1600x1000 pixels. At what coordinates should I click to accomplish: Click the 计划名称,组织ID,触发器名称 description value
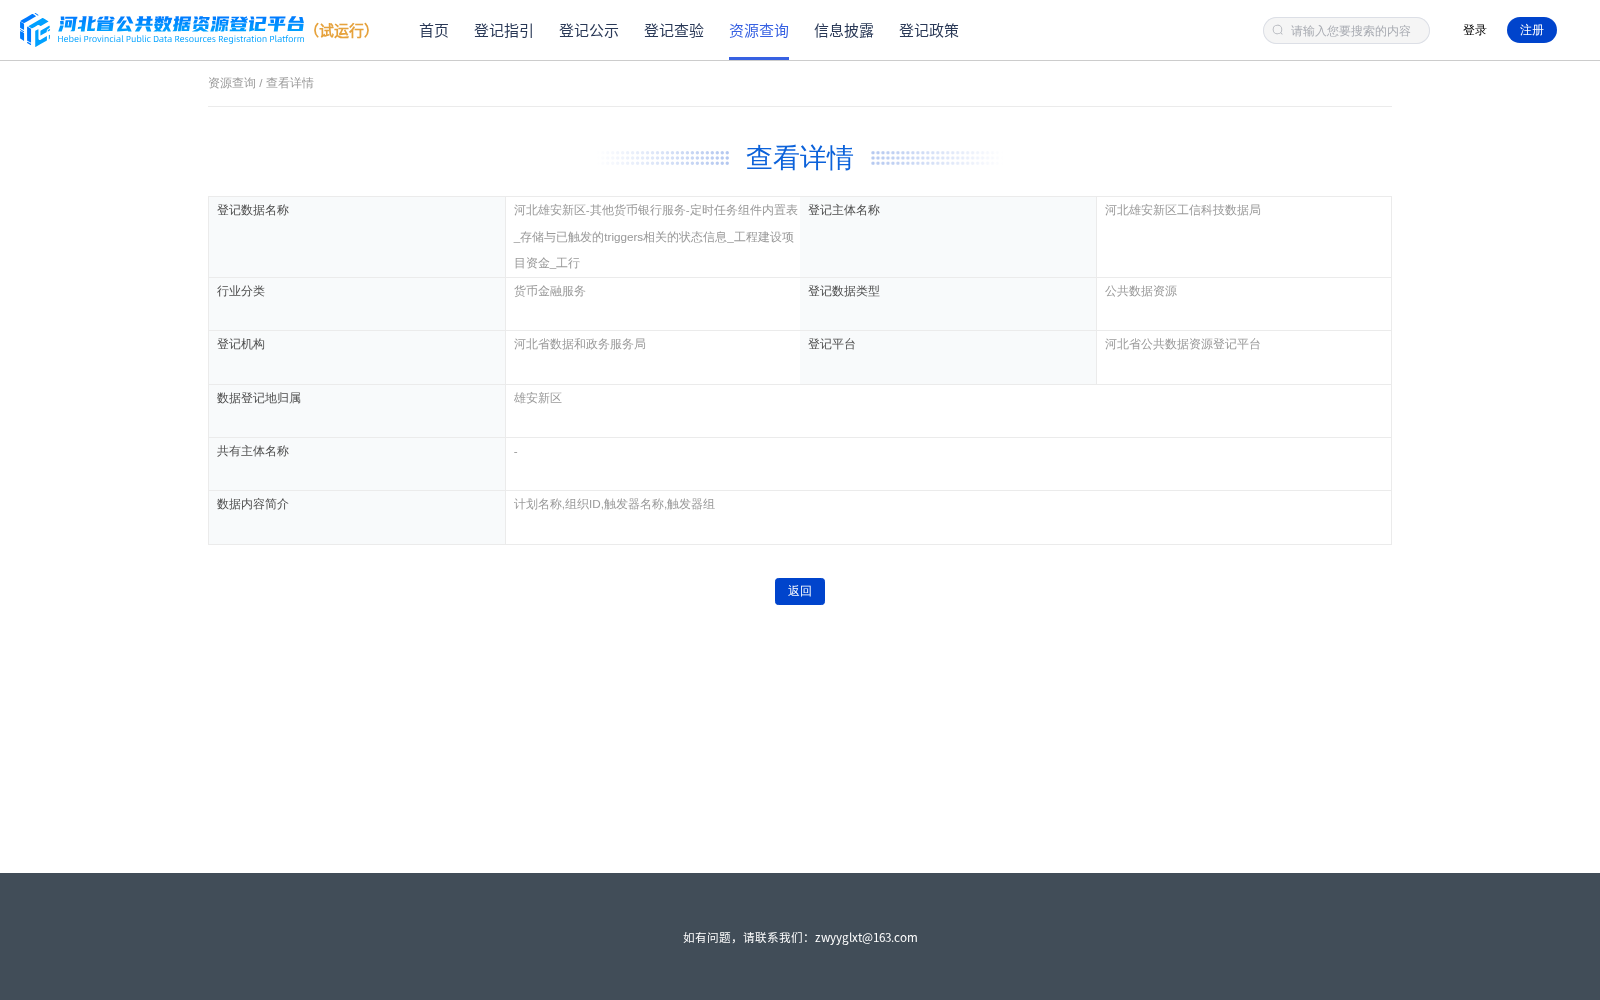point(614,504)
